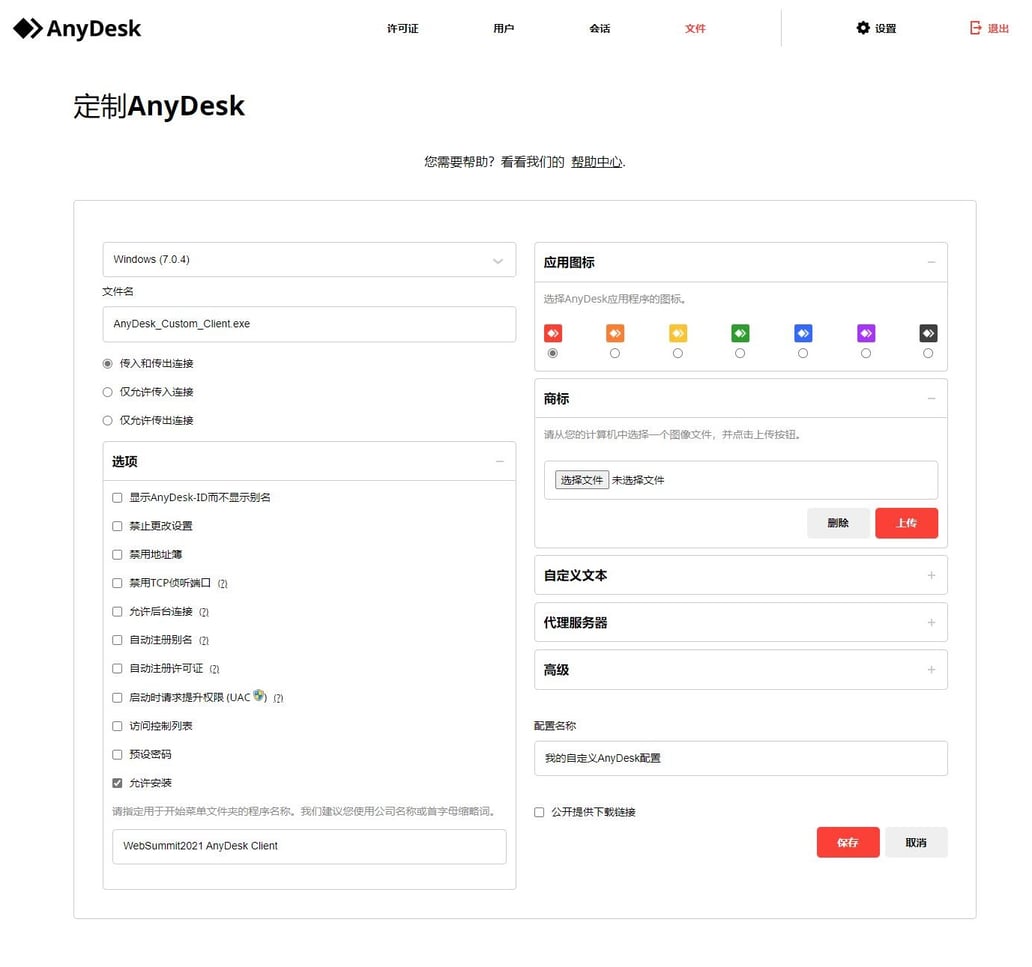1032x967 pixels.
Task: Expand the 高级 section
Action: (x=931, y=670)
